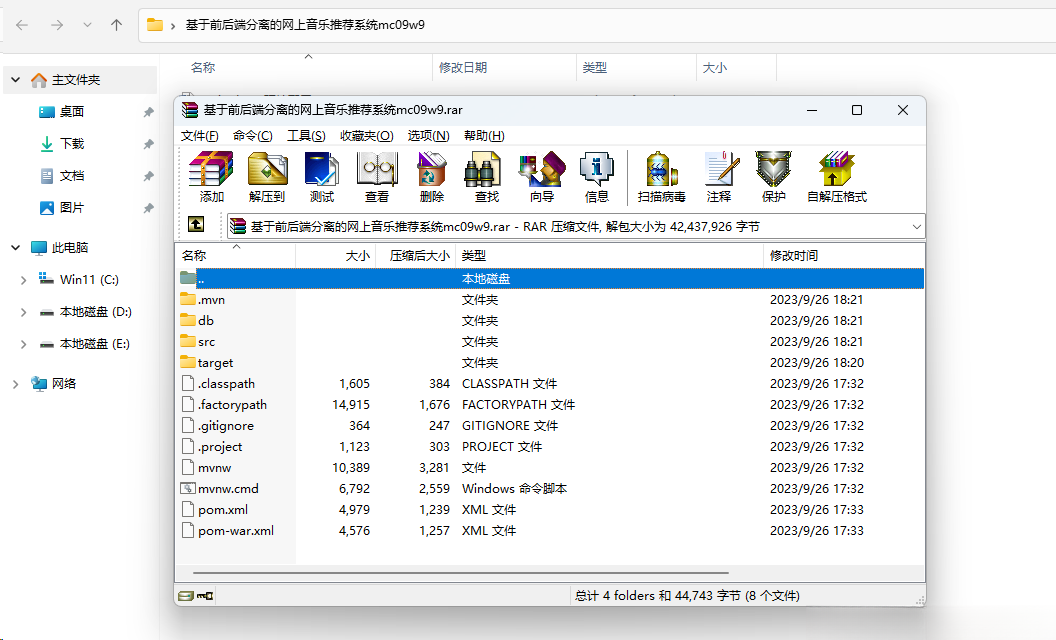Screen dimensions: 1056x640
Task: Click the key icon in WinRAR status bar
Action: [205, 596]
